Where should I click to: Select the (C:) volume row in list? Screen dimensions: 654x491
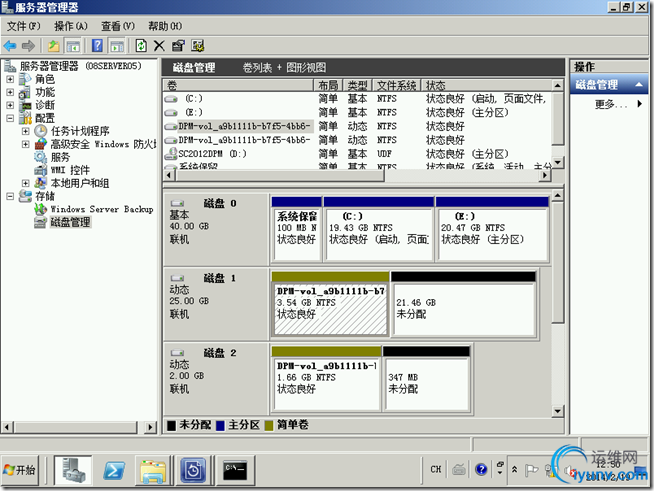[357, 98]
